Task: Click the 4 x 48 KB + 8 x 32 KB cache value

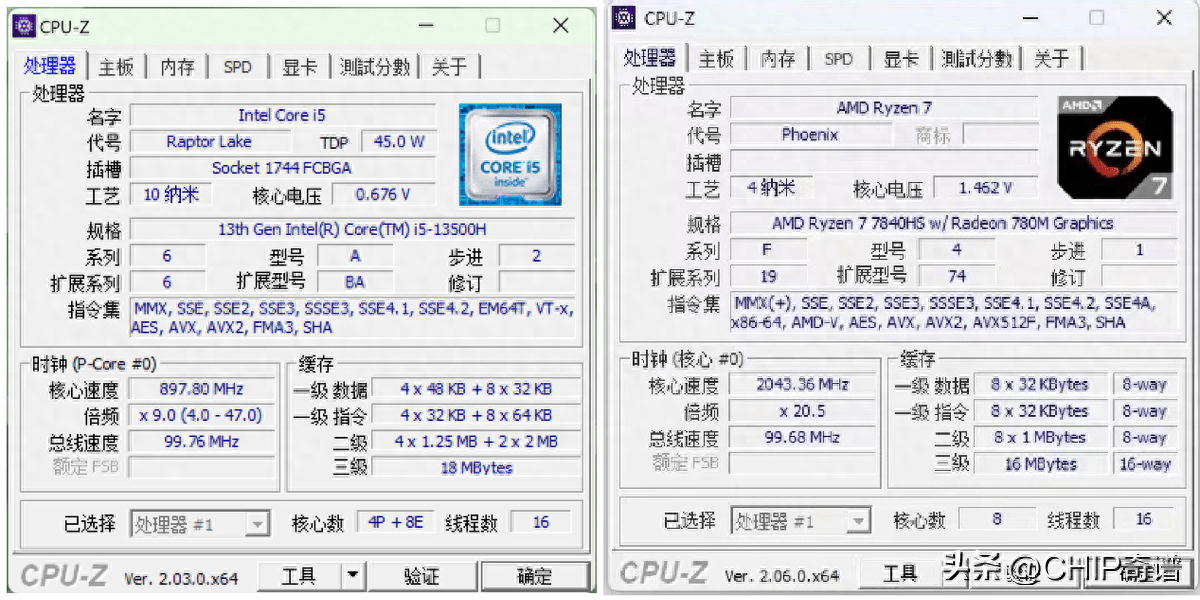Action: [476, 389]
